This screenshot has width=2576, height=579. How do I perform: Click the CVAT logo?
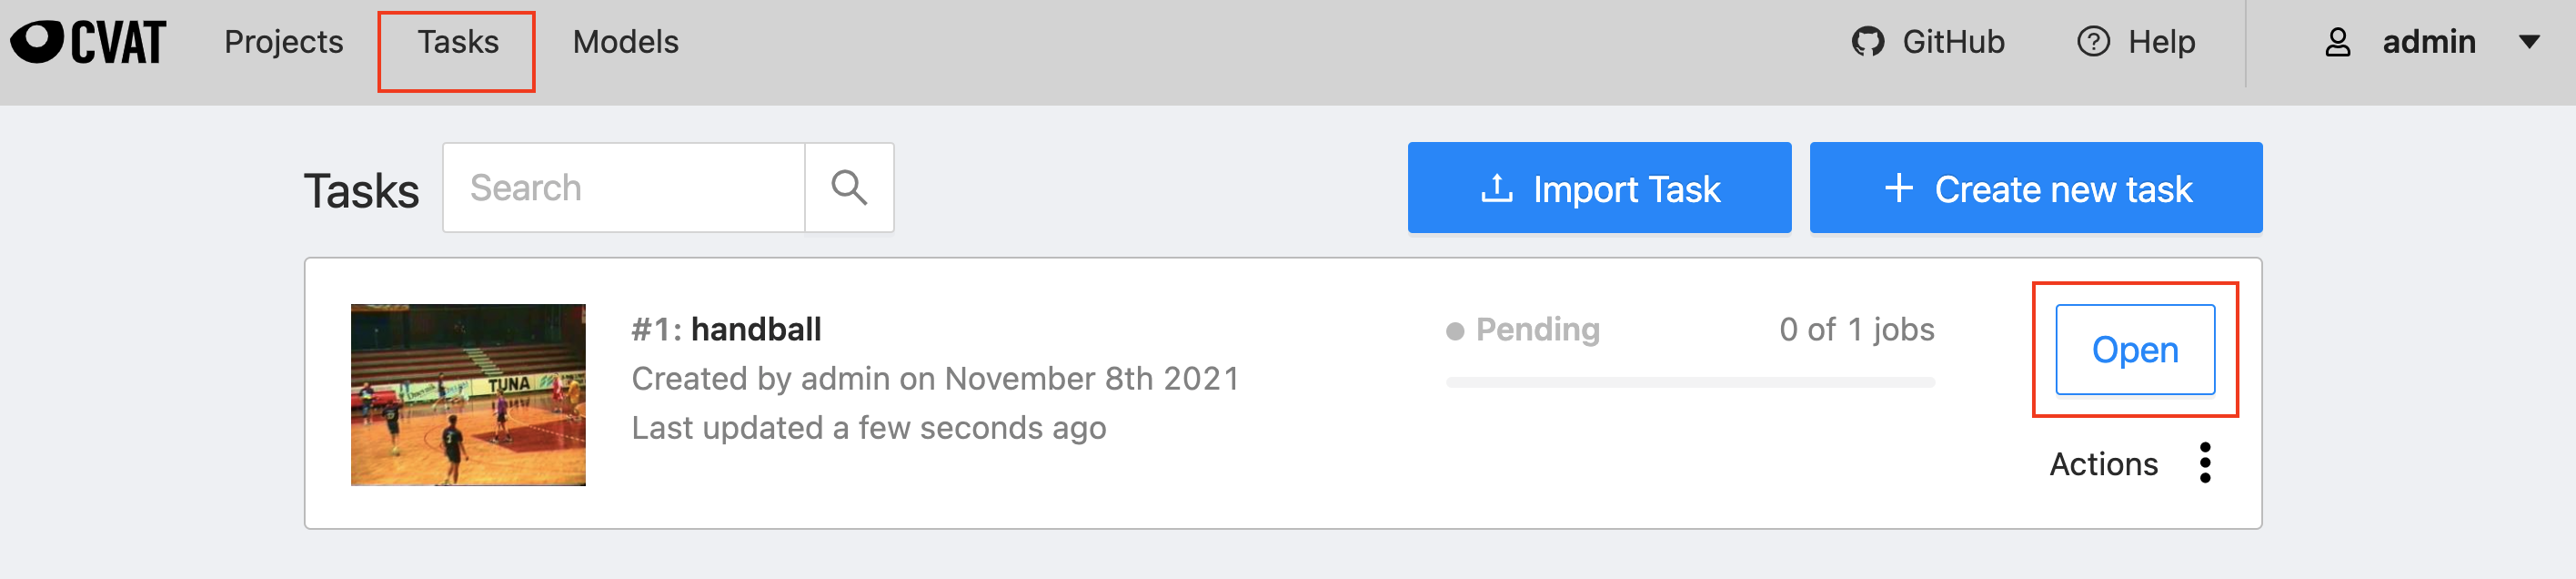tap(88, 42)
